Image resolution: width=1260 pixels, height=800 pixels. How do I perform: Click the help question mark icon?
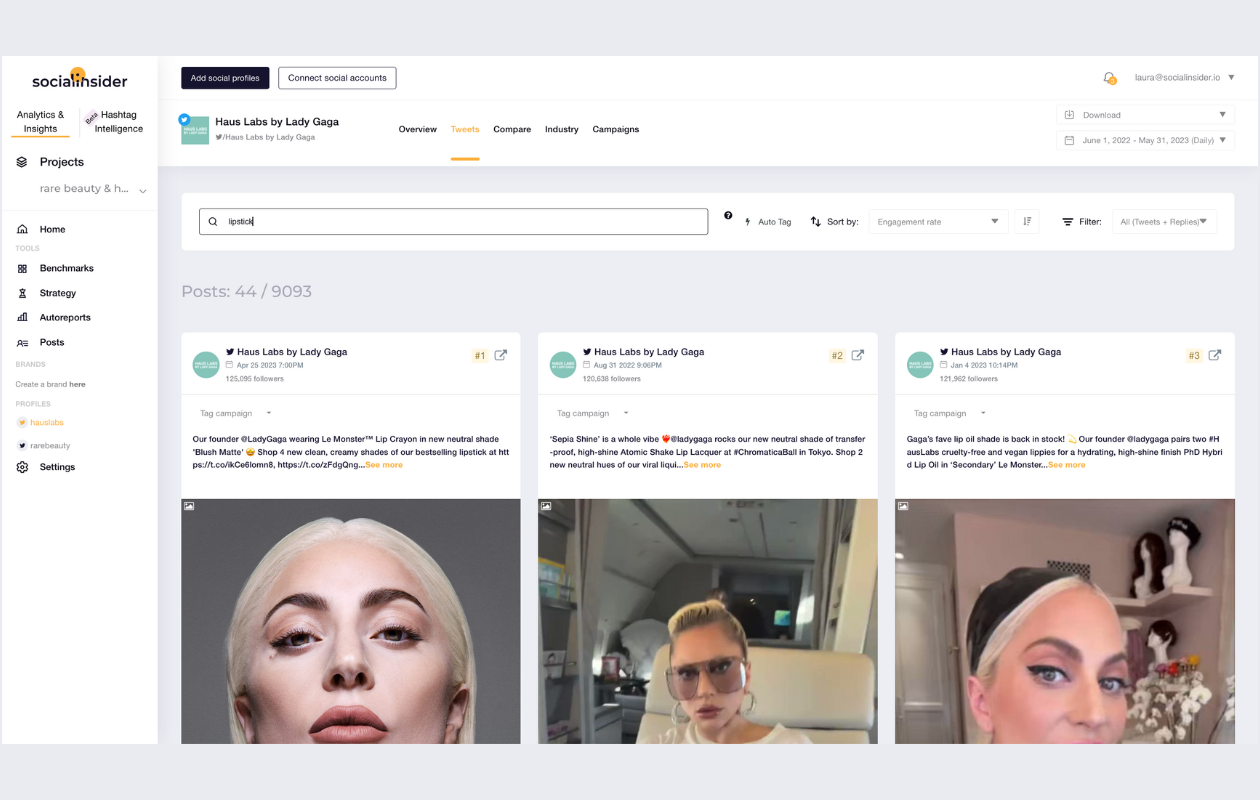728,215
